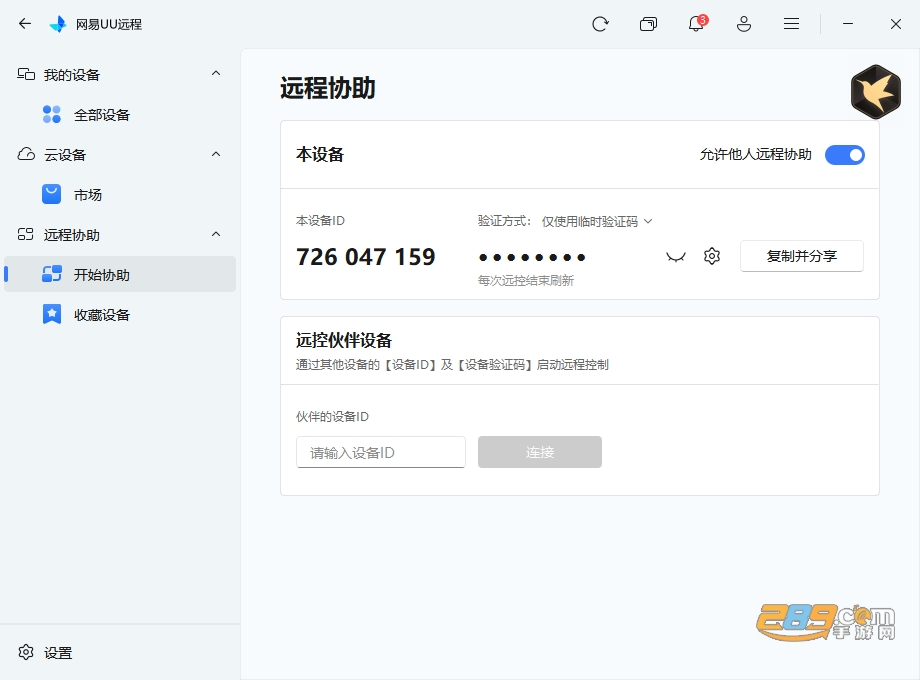
Task: Minimize the UU Remote window
Action: pos(848,24)
